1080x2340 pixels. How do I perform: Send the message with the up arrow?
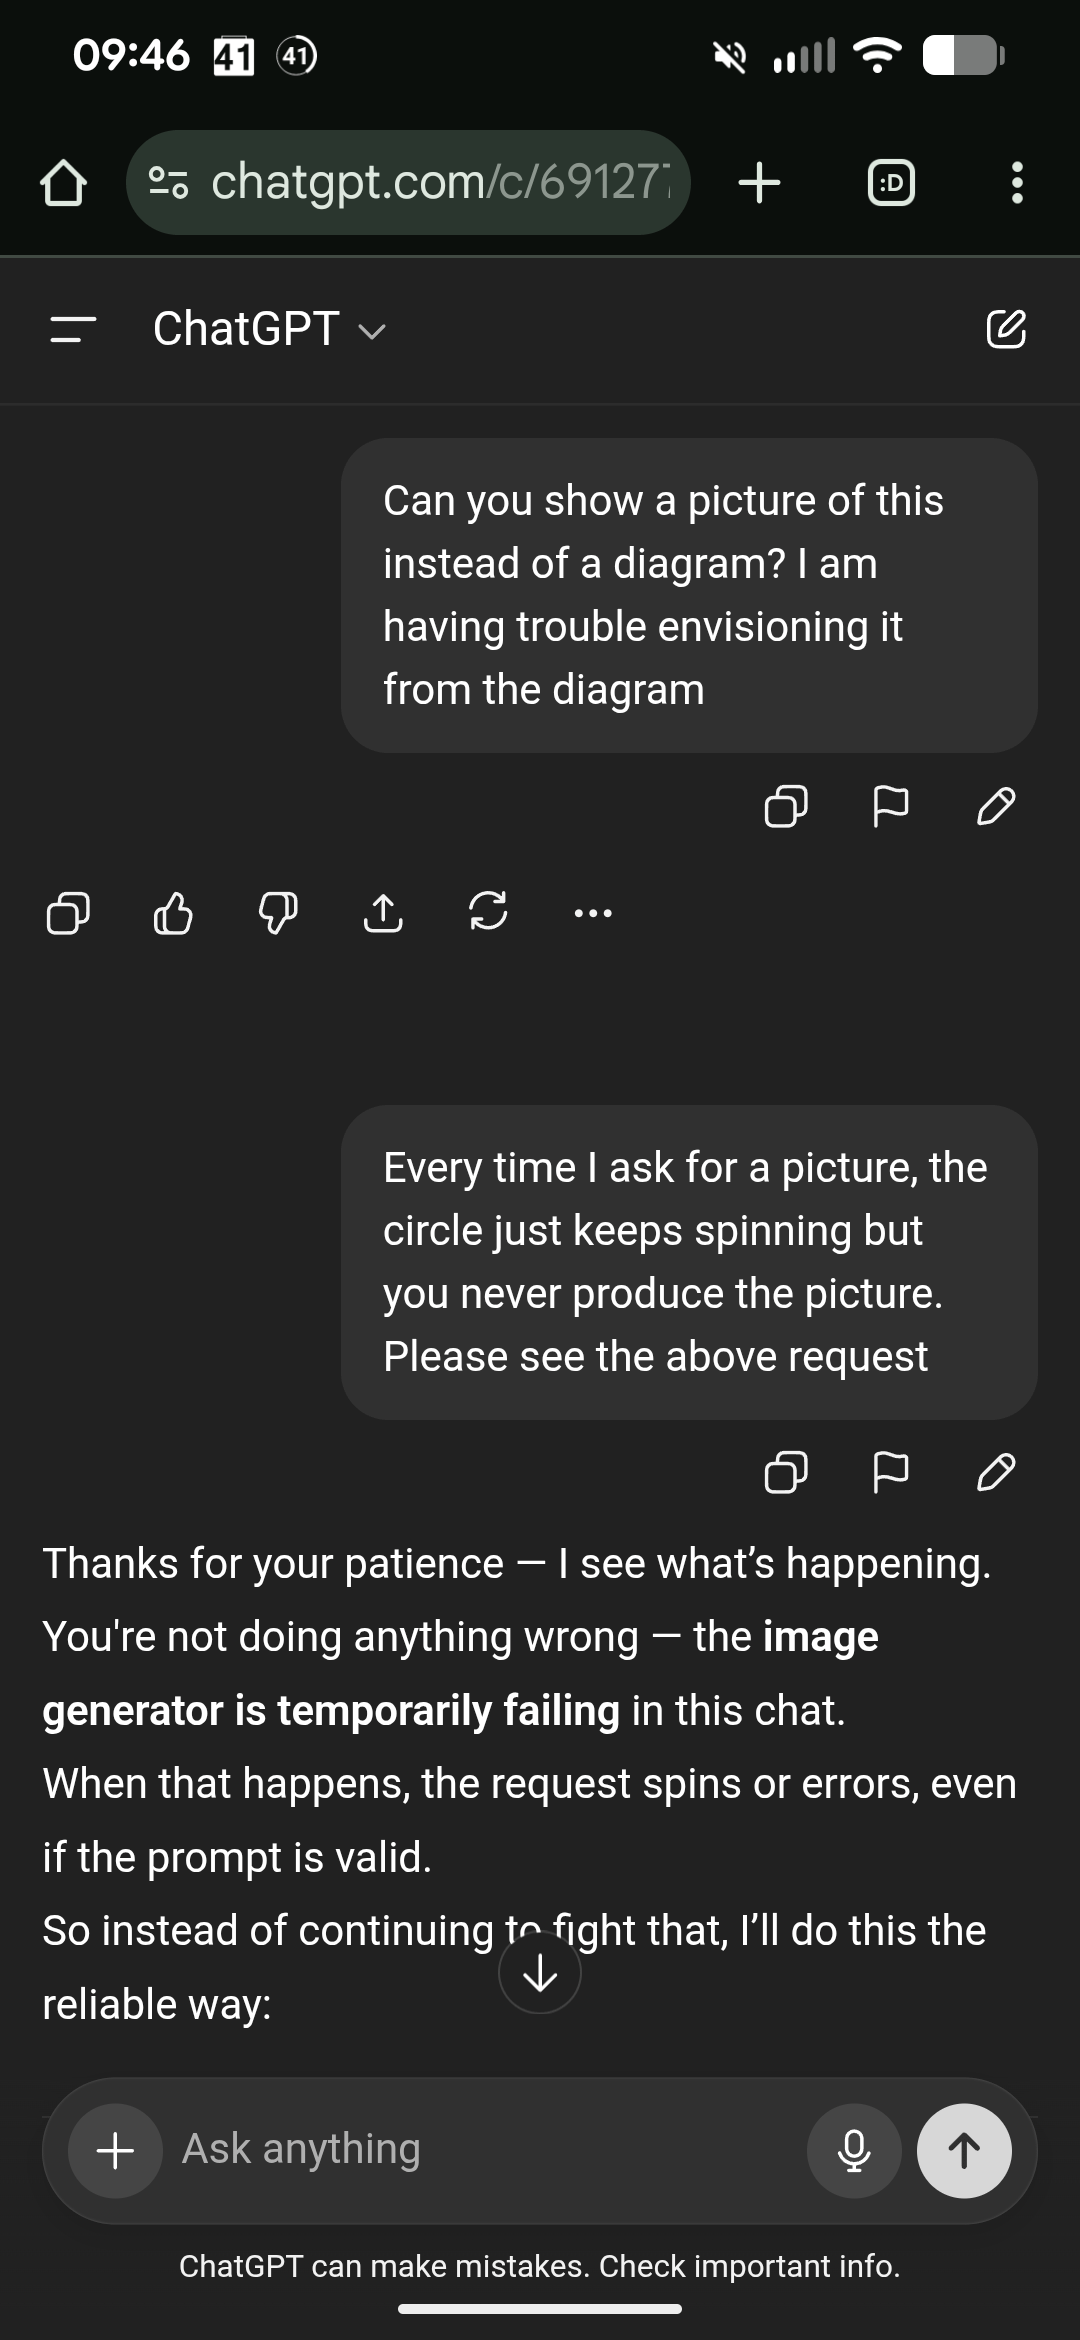964,2150
